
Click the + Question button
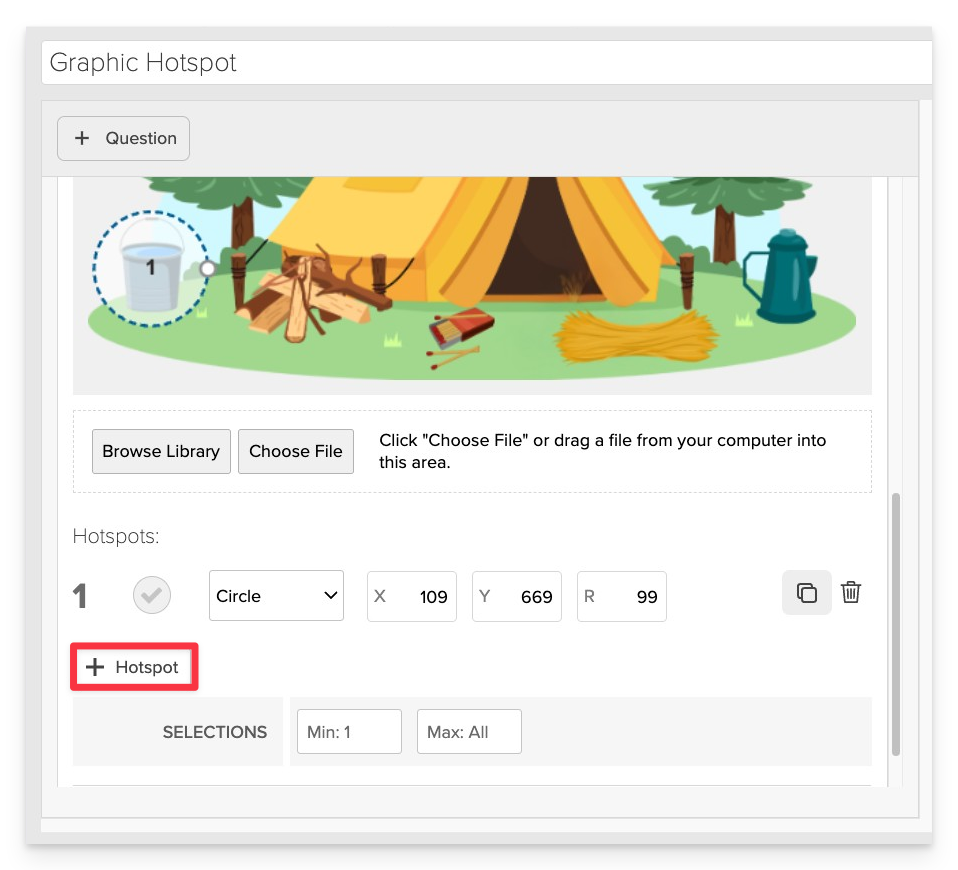click(x=123, y=138)
